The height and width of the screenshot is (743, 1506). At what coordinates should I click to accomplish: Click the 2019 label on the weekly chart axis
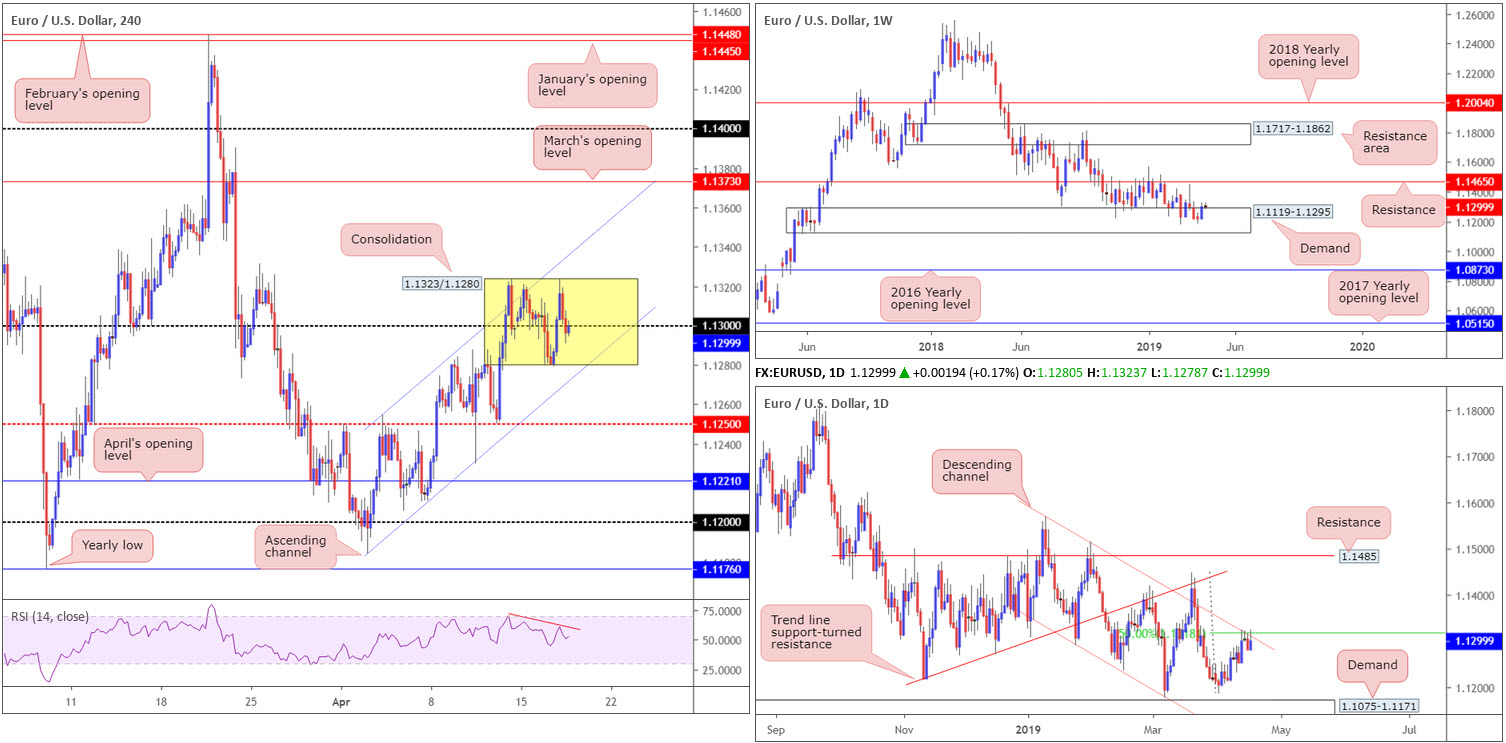[1148, 346]
